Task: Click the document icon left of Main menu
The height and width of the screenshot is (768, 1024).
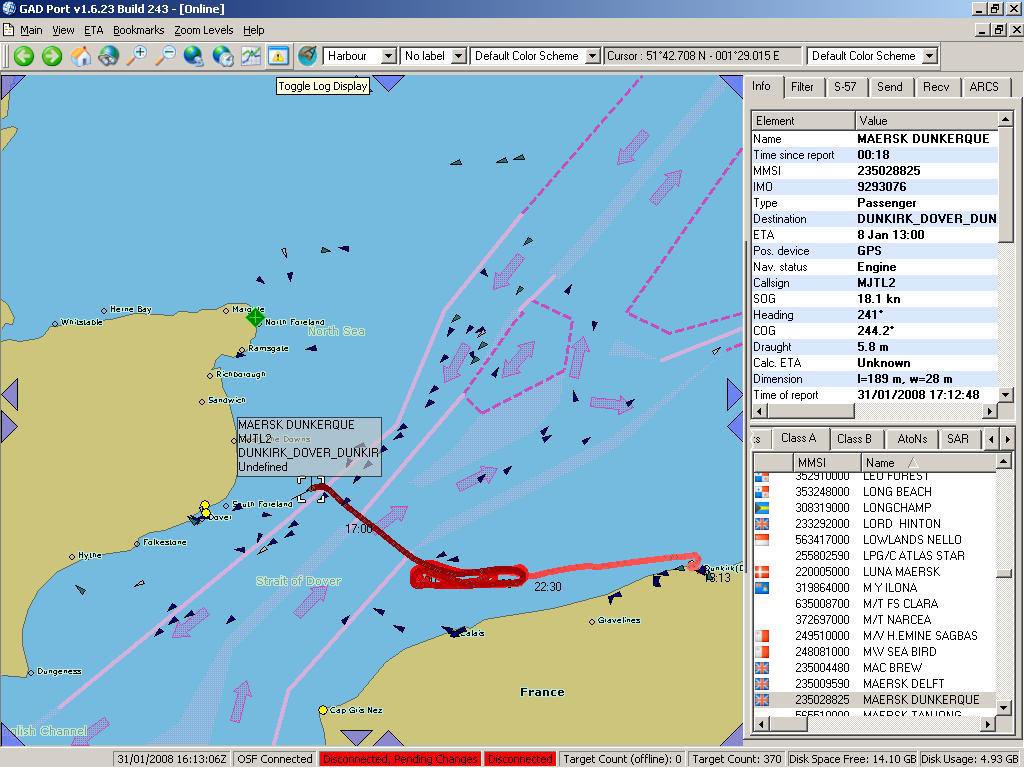Action: [8, 30]
